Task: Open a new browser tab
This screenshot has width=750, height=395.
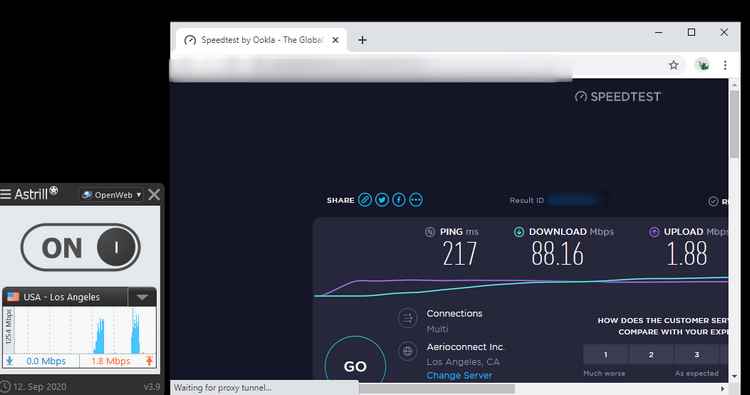Action: click(x=362, y=40)
